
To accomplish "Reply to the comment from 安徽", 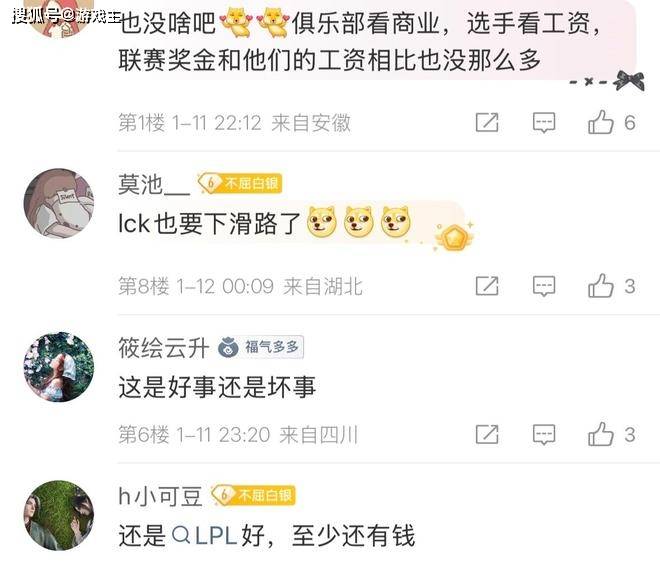I will [544, 123].
